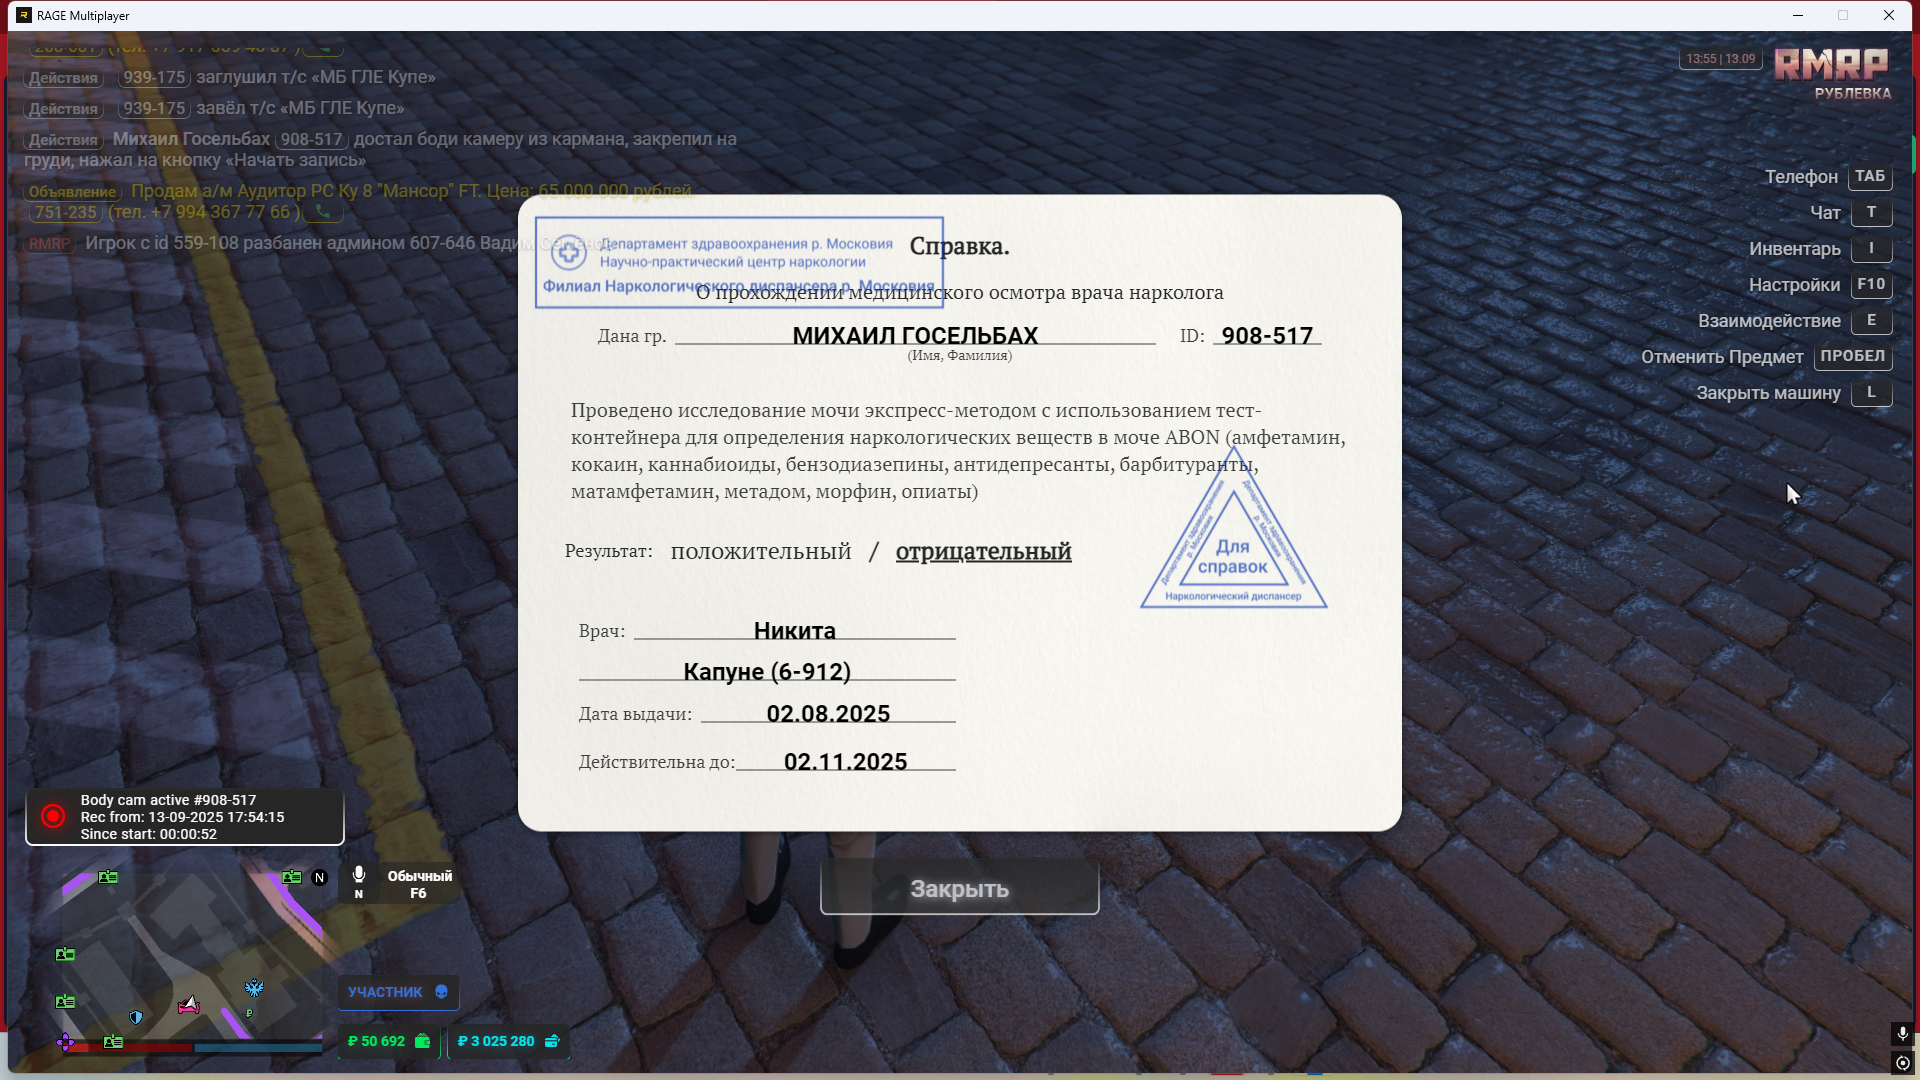This screenshot has height=1080, width=1920.
Task: Click the положительный result option
Action: [761, 551]
